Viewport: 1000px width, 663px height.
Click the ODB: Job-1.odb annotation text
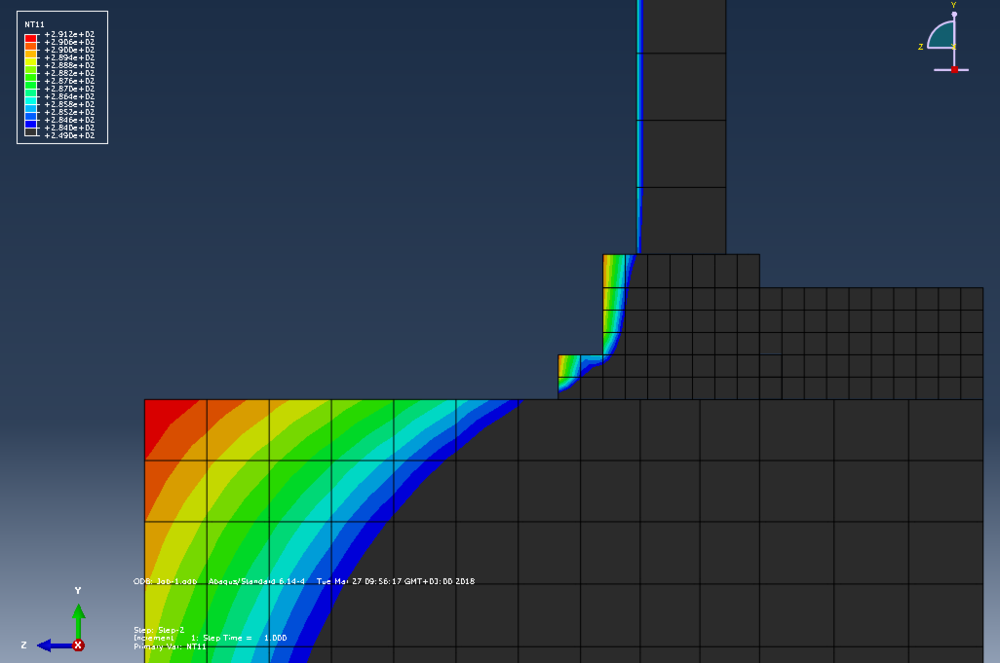tap(165, 580)
